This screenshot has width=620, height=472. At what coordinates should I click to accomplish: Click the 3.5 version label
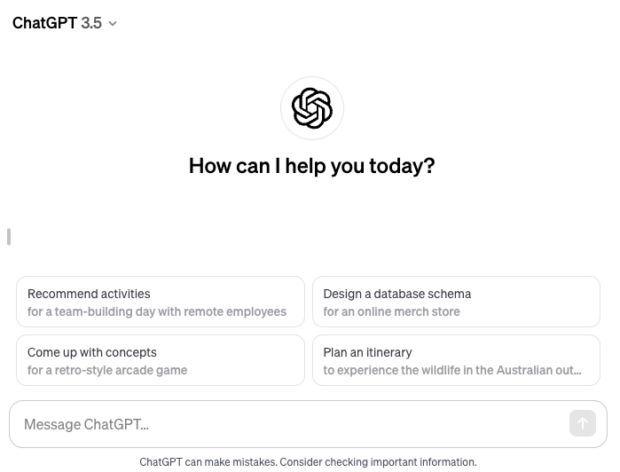coord(90,22)
